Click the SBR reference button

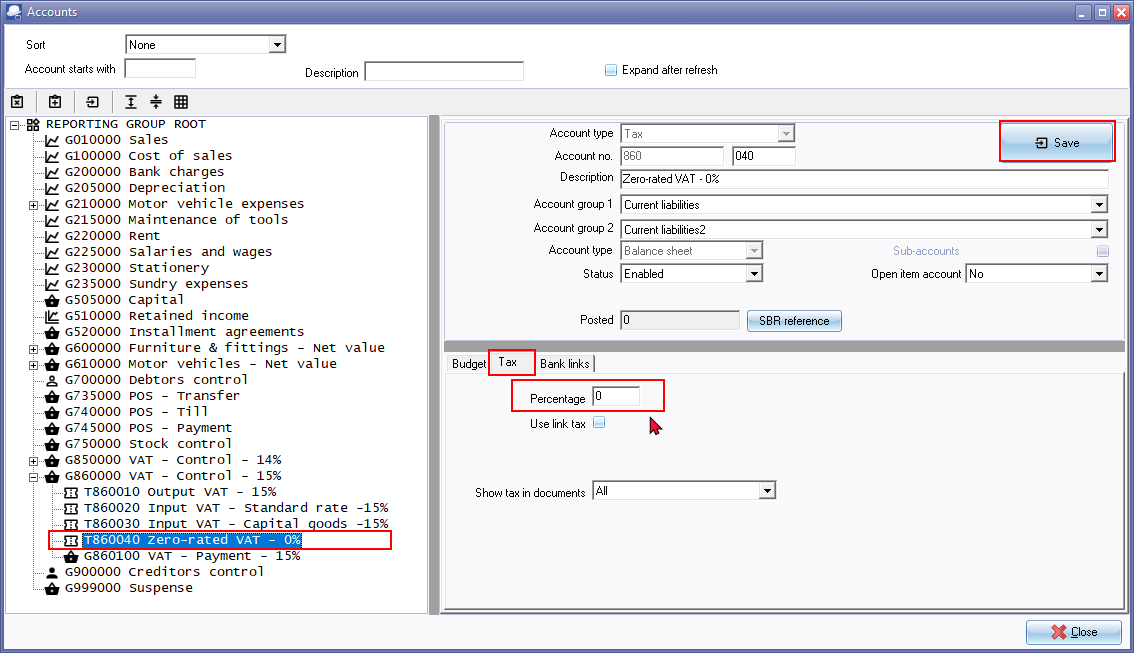[x=794, y=321]
